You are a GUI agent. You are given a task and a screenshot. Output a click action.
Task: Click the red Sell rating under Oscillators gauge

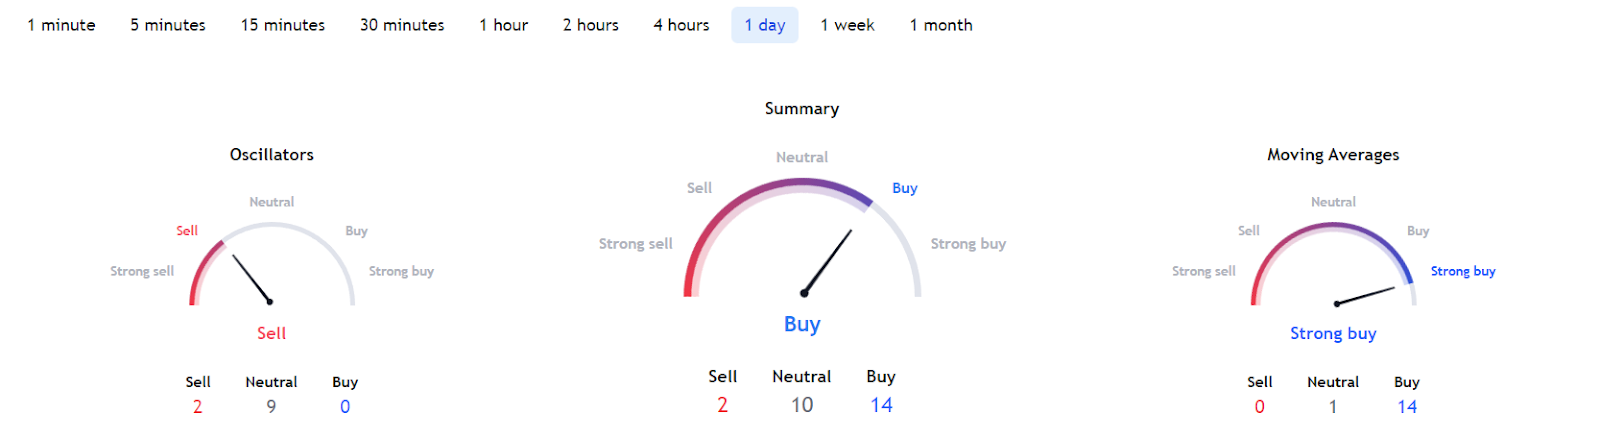[271, 334]
